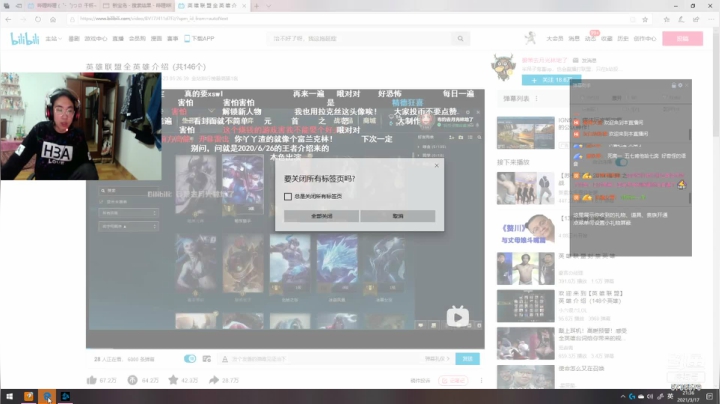The image size is (720, 404).
Task: Check 总是关闭所有标签页 checkbox
Action: (288, 196)
